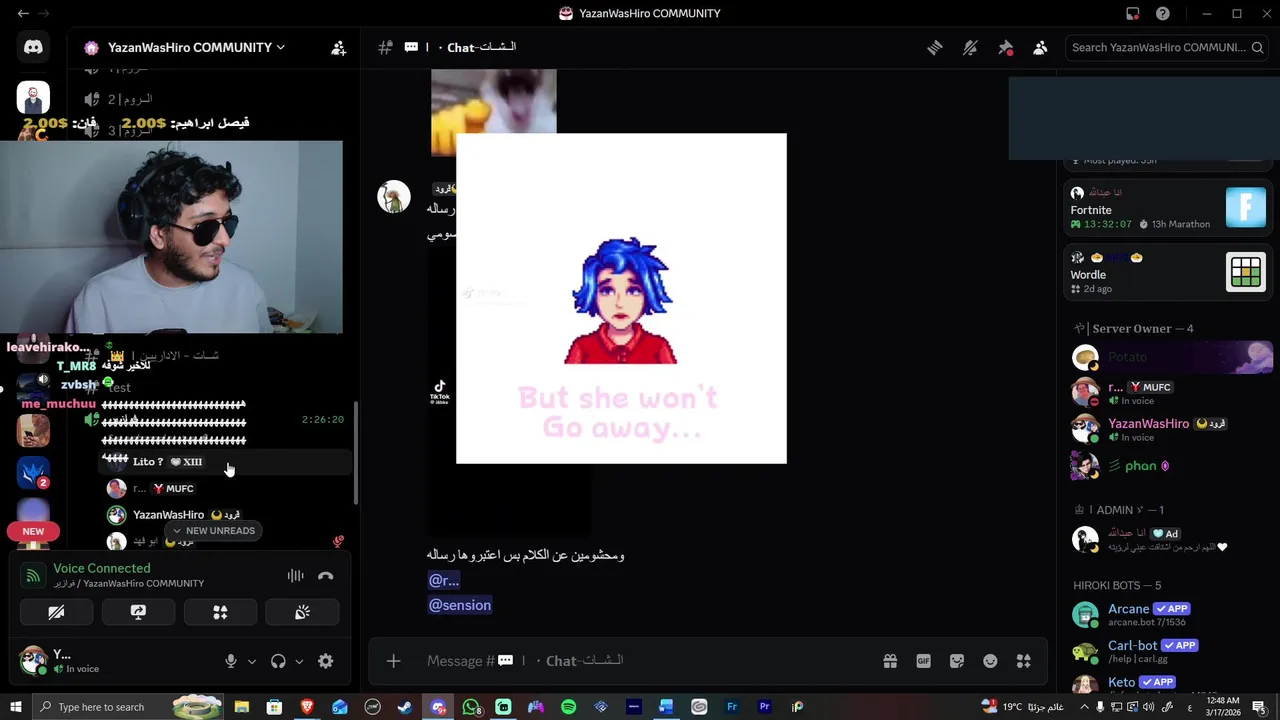Open Fortnite activity card
This screenshot has width=1280, height=720.
(1168, 208)
